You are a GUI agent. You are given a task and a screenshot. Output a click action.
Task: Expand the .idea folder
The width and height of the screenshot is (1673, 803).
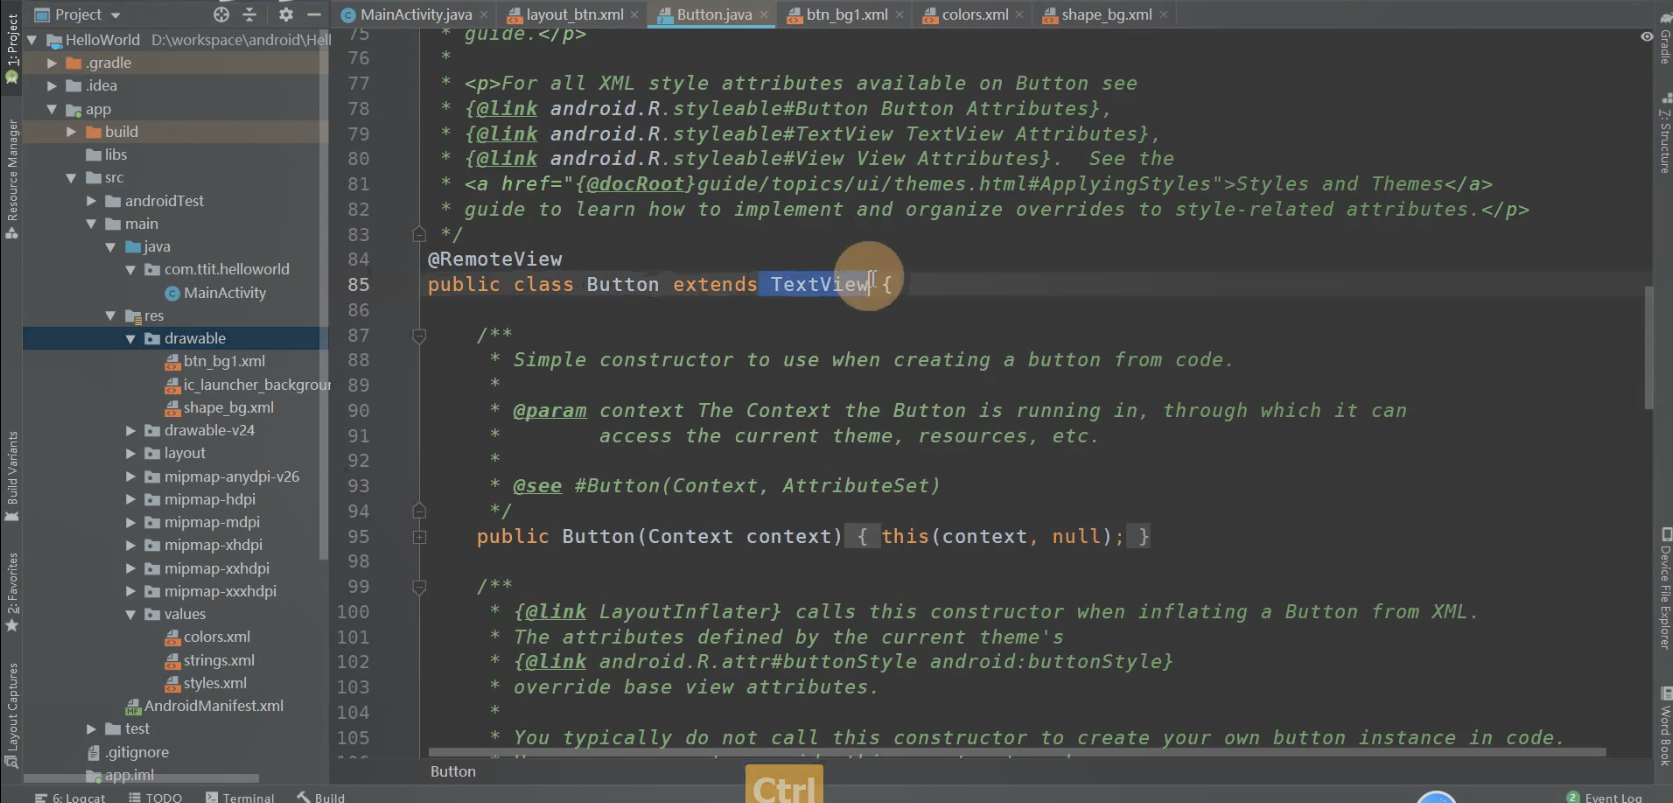(52, 86)
